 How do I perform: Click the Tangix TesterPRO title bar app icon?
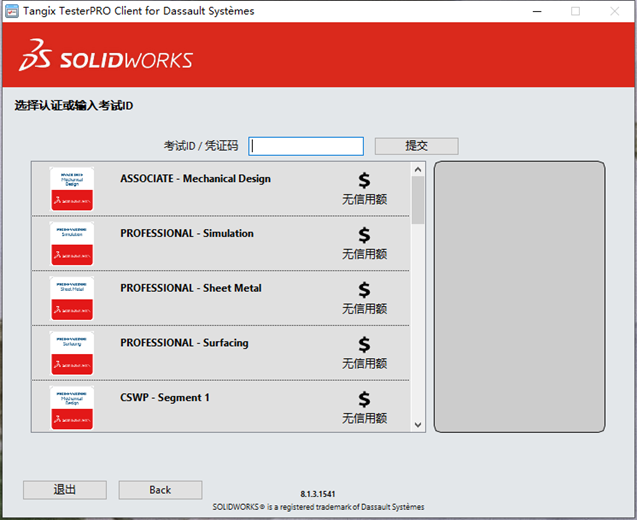point(12,11)
